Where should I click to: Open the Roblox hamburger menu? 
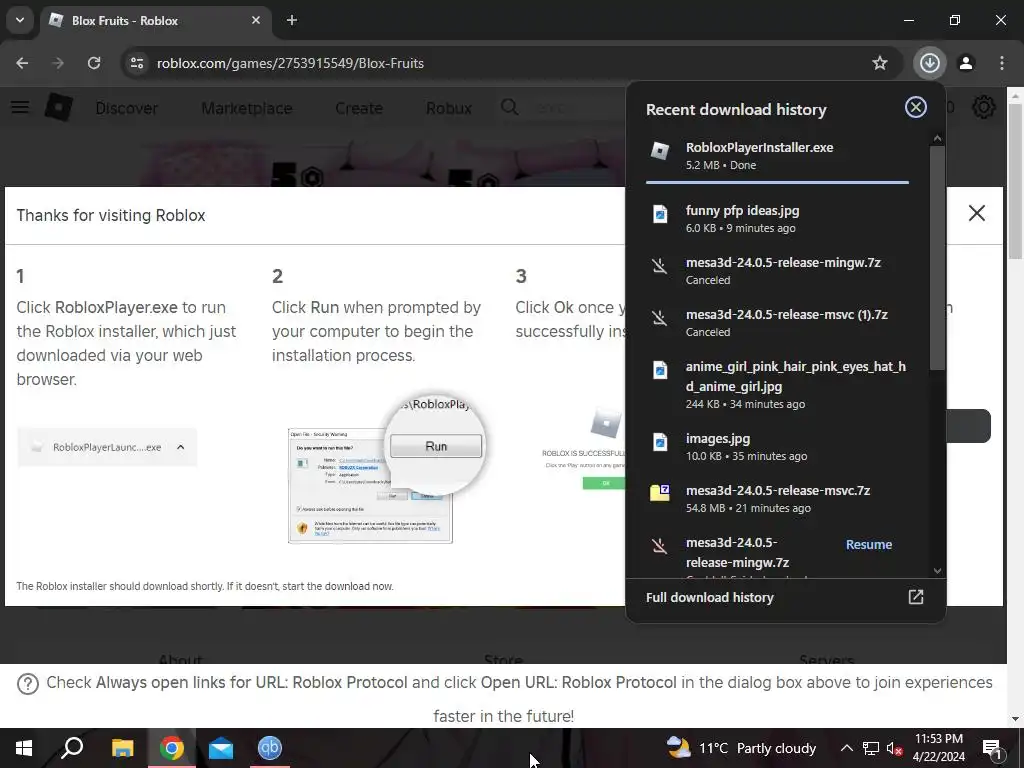(x=20, y=107)
